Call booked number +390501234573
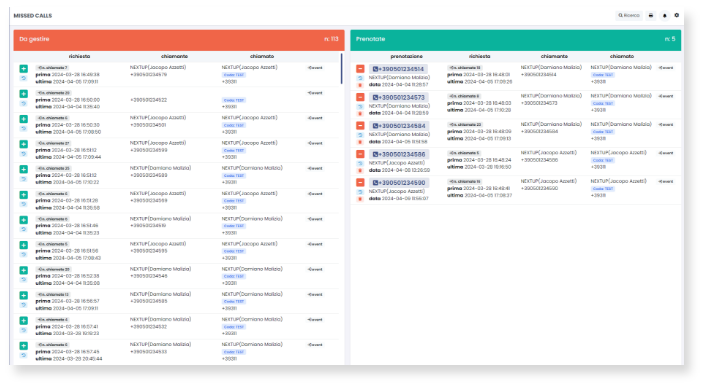 (398, 97)
